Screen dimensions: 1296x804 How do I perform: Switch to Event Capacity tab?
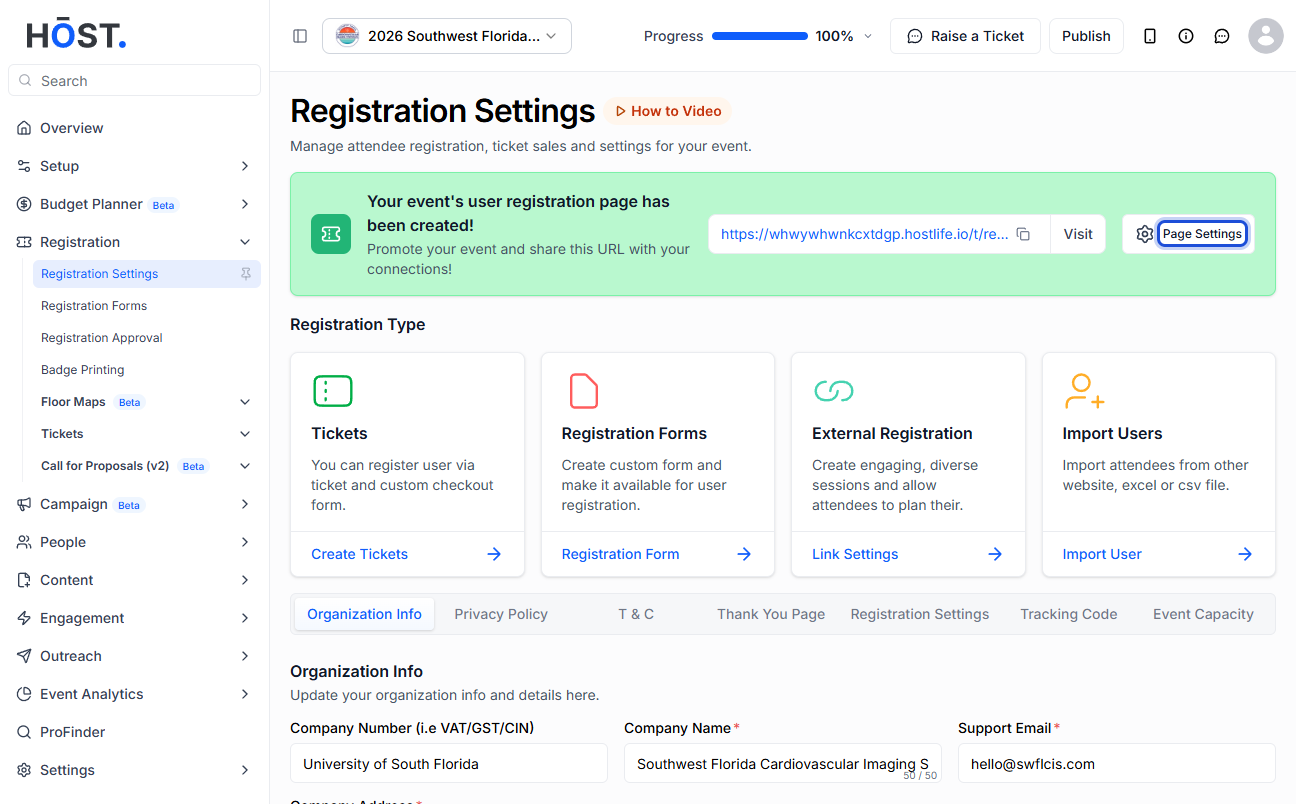1203,614
